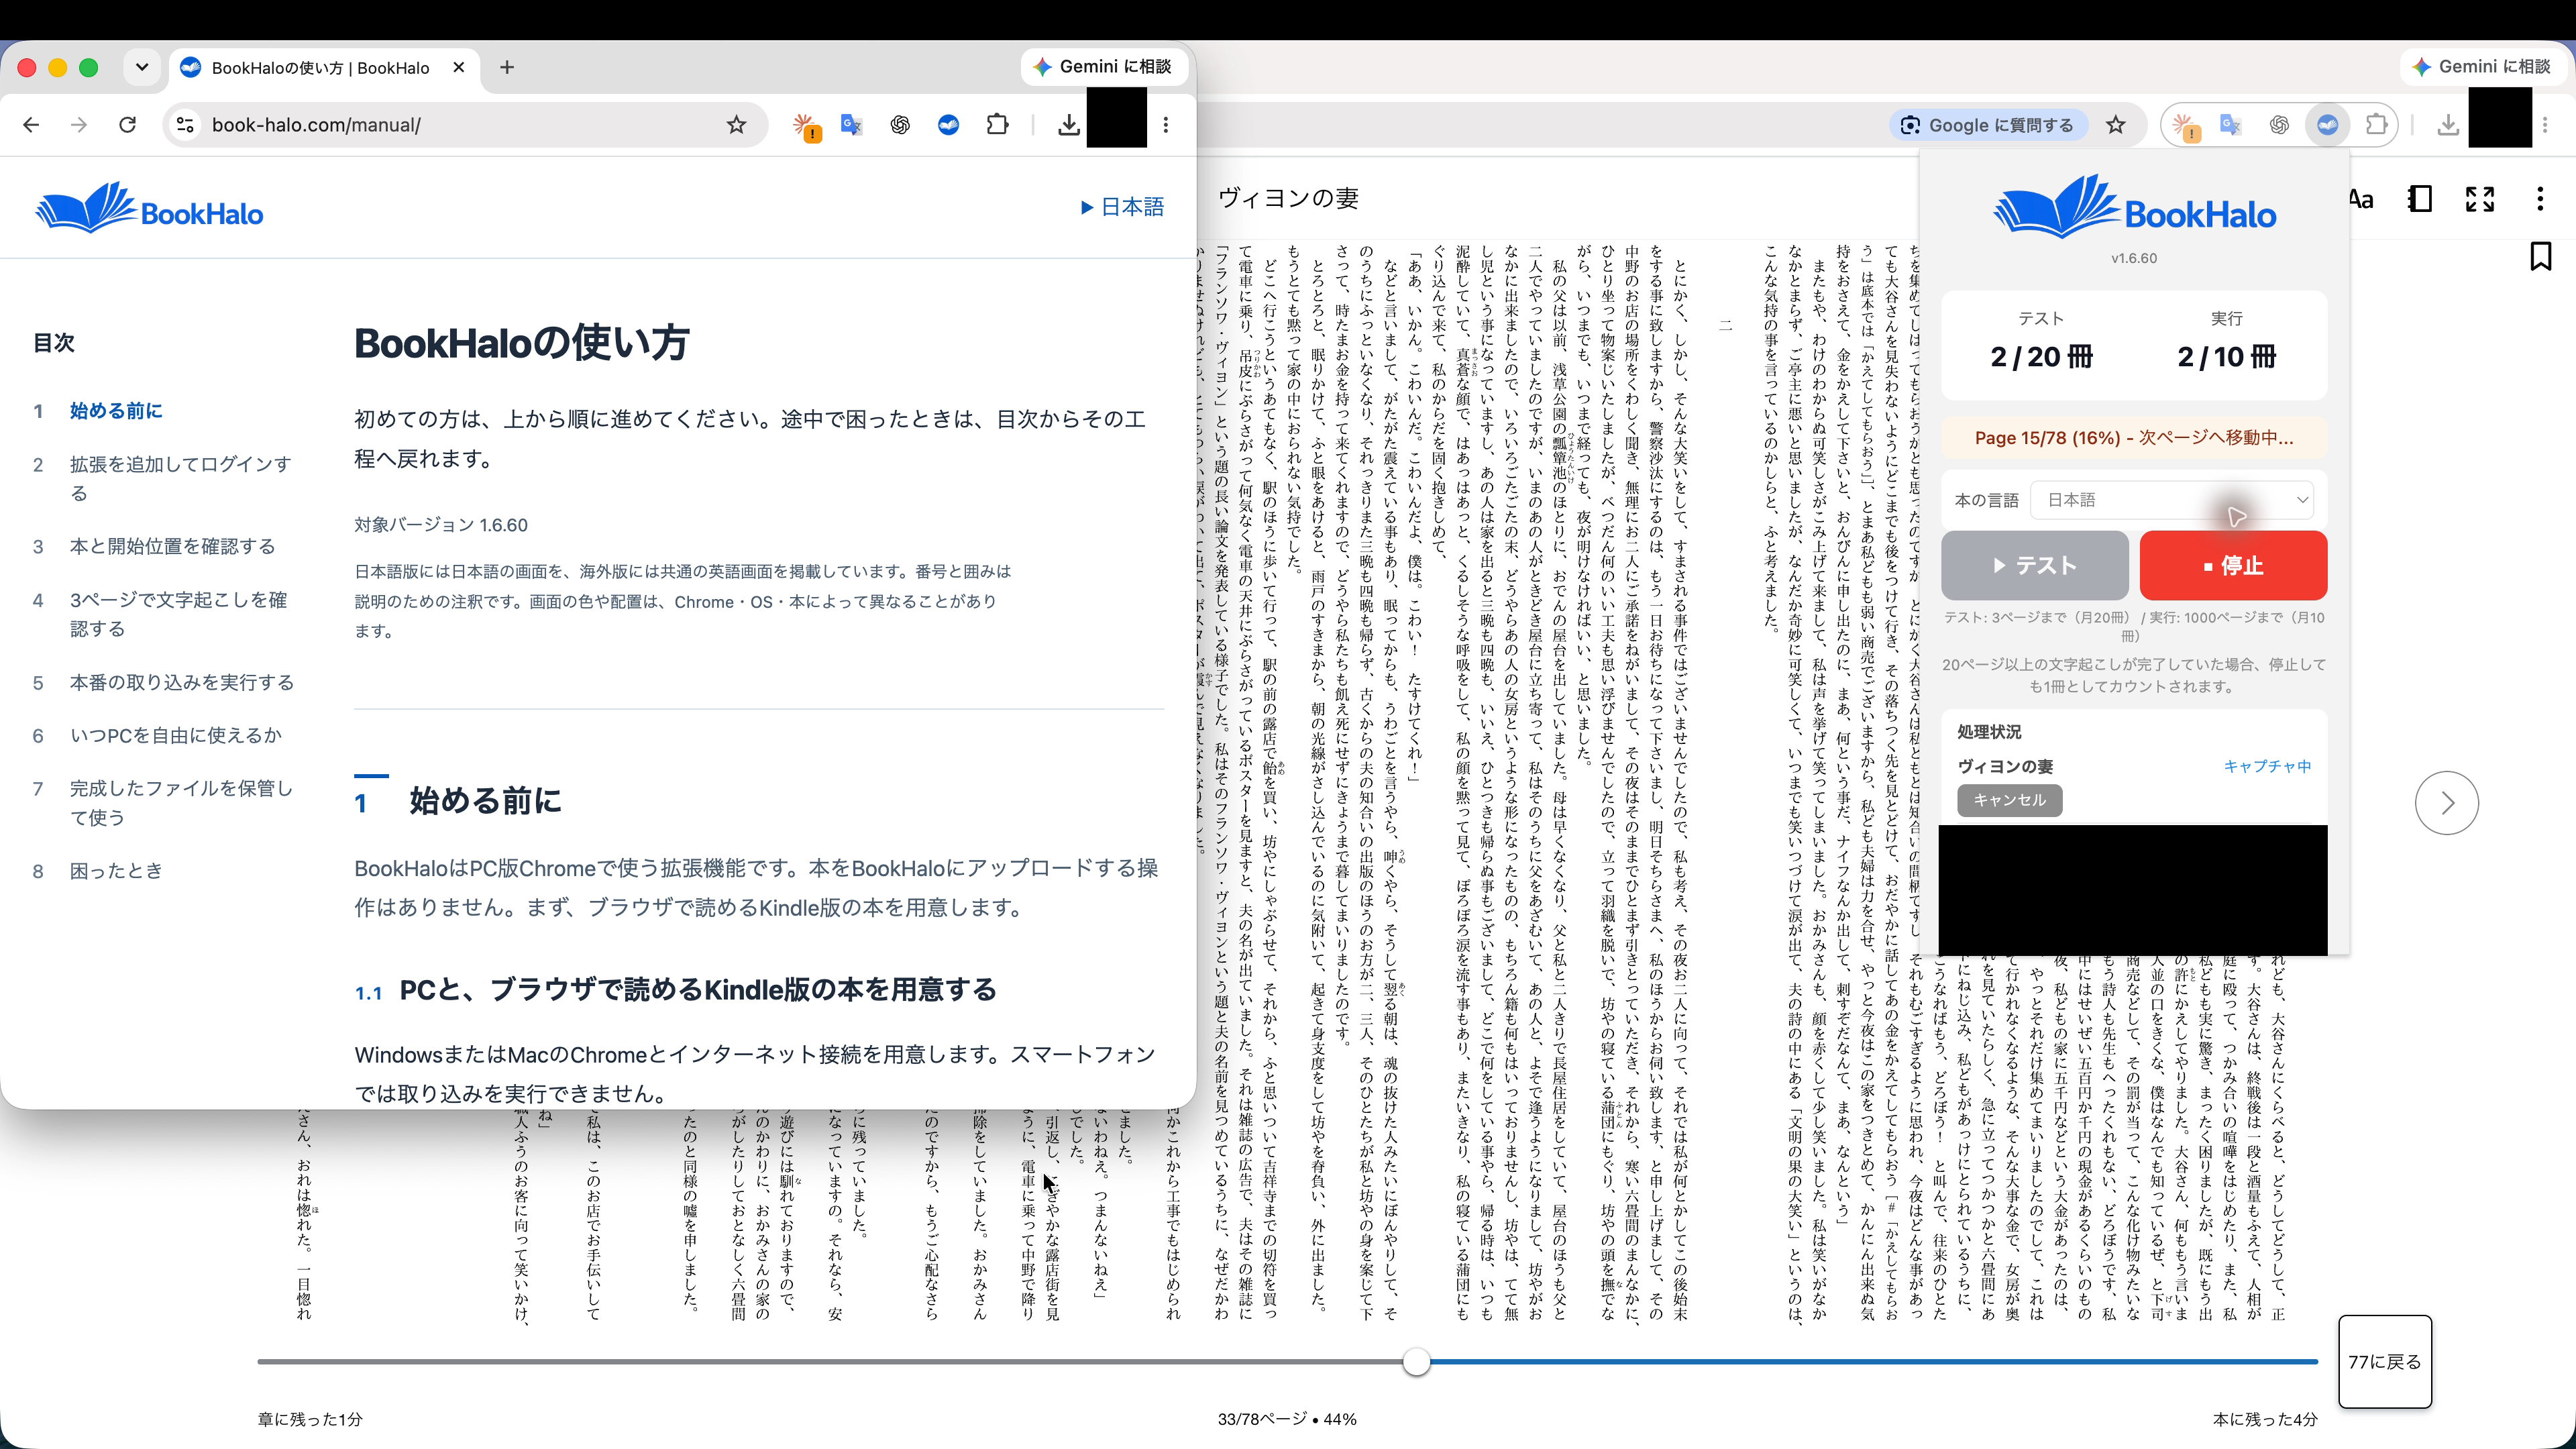Open Chrome downloads icon in left window

coord(1068,125)
